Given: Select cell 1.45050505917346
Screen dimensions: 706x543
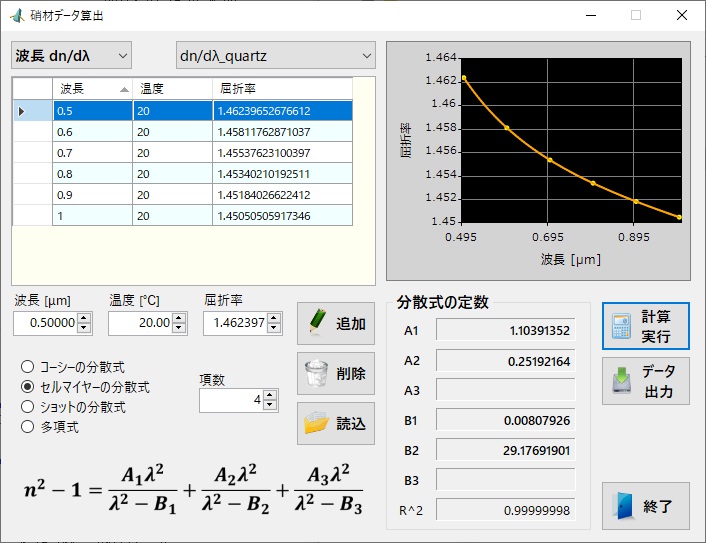Looking at the screenshot, I should point(282,216).
